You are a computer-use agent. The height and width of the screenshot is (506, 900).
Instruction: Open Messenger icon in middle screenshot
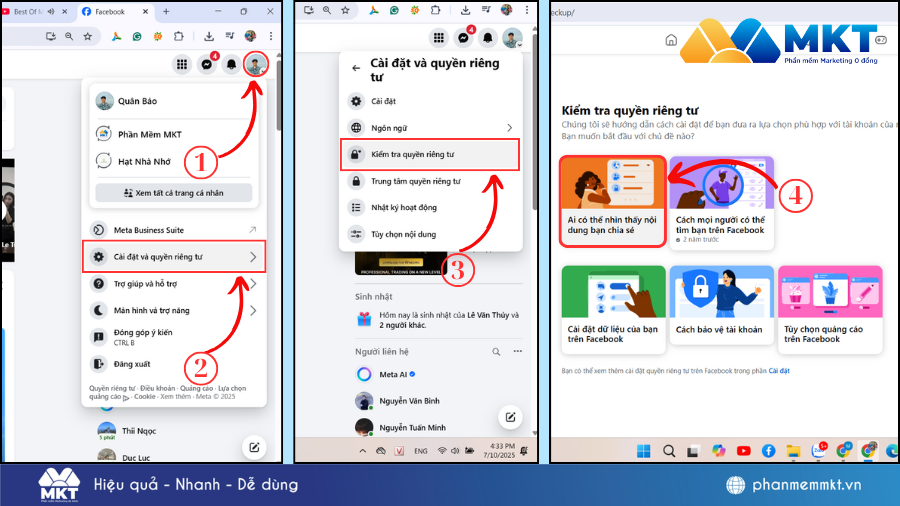[x=463, y=38]
